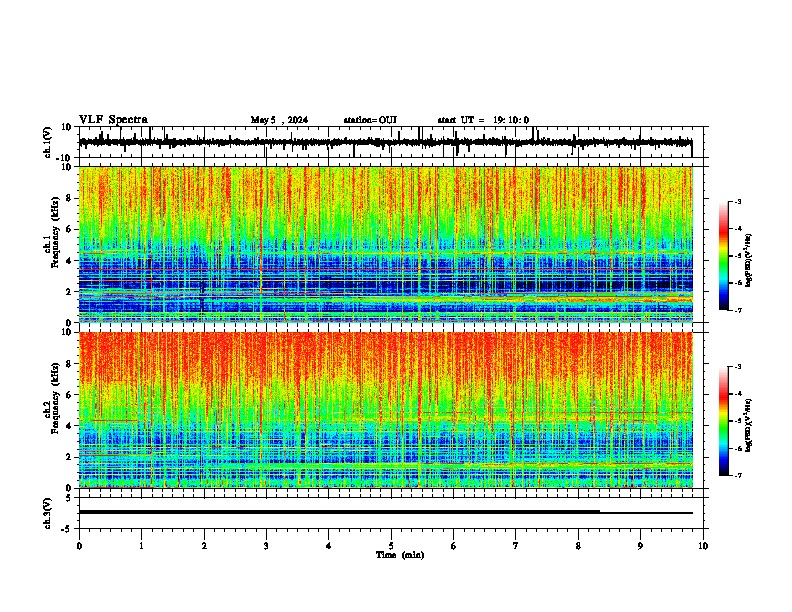Image resolution: width=792 pixels, height=612 pixels.
Task: Click time axis tick label "3"
Action: pos(266,546)
